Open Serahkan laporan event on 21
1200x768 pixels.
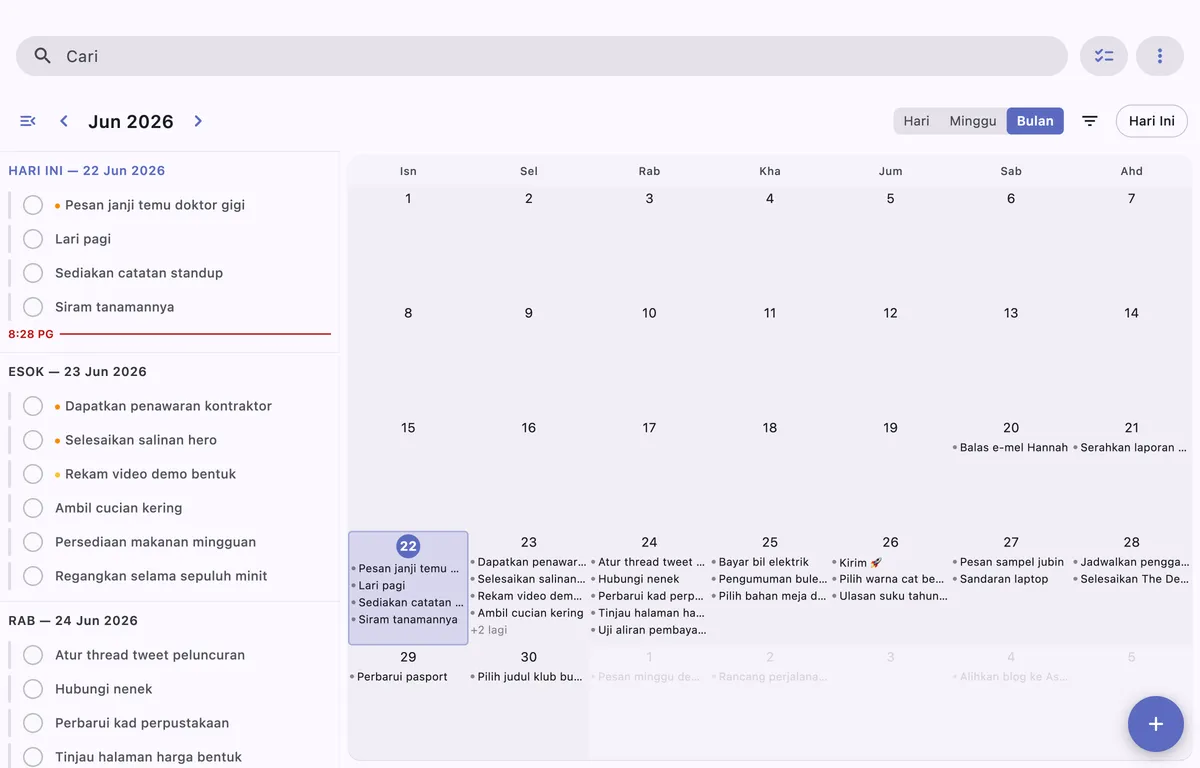tap(1131, 448)
